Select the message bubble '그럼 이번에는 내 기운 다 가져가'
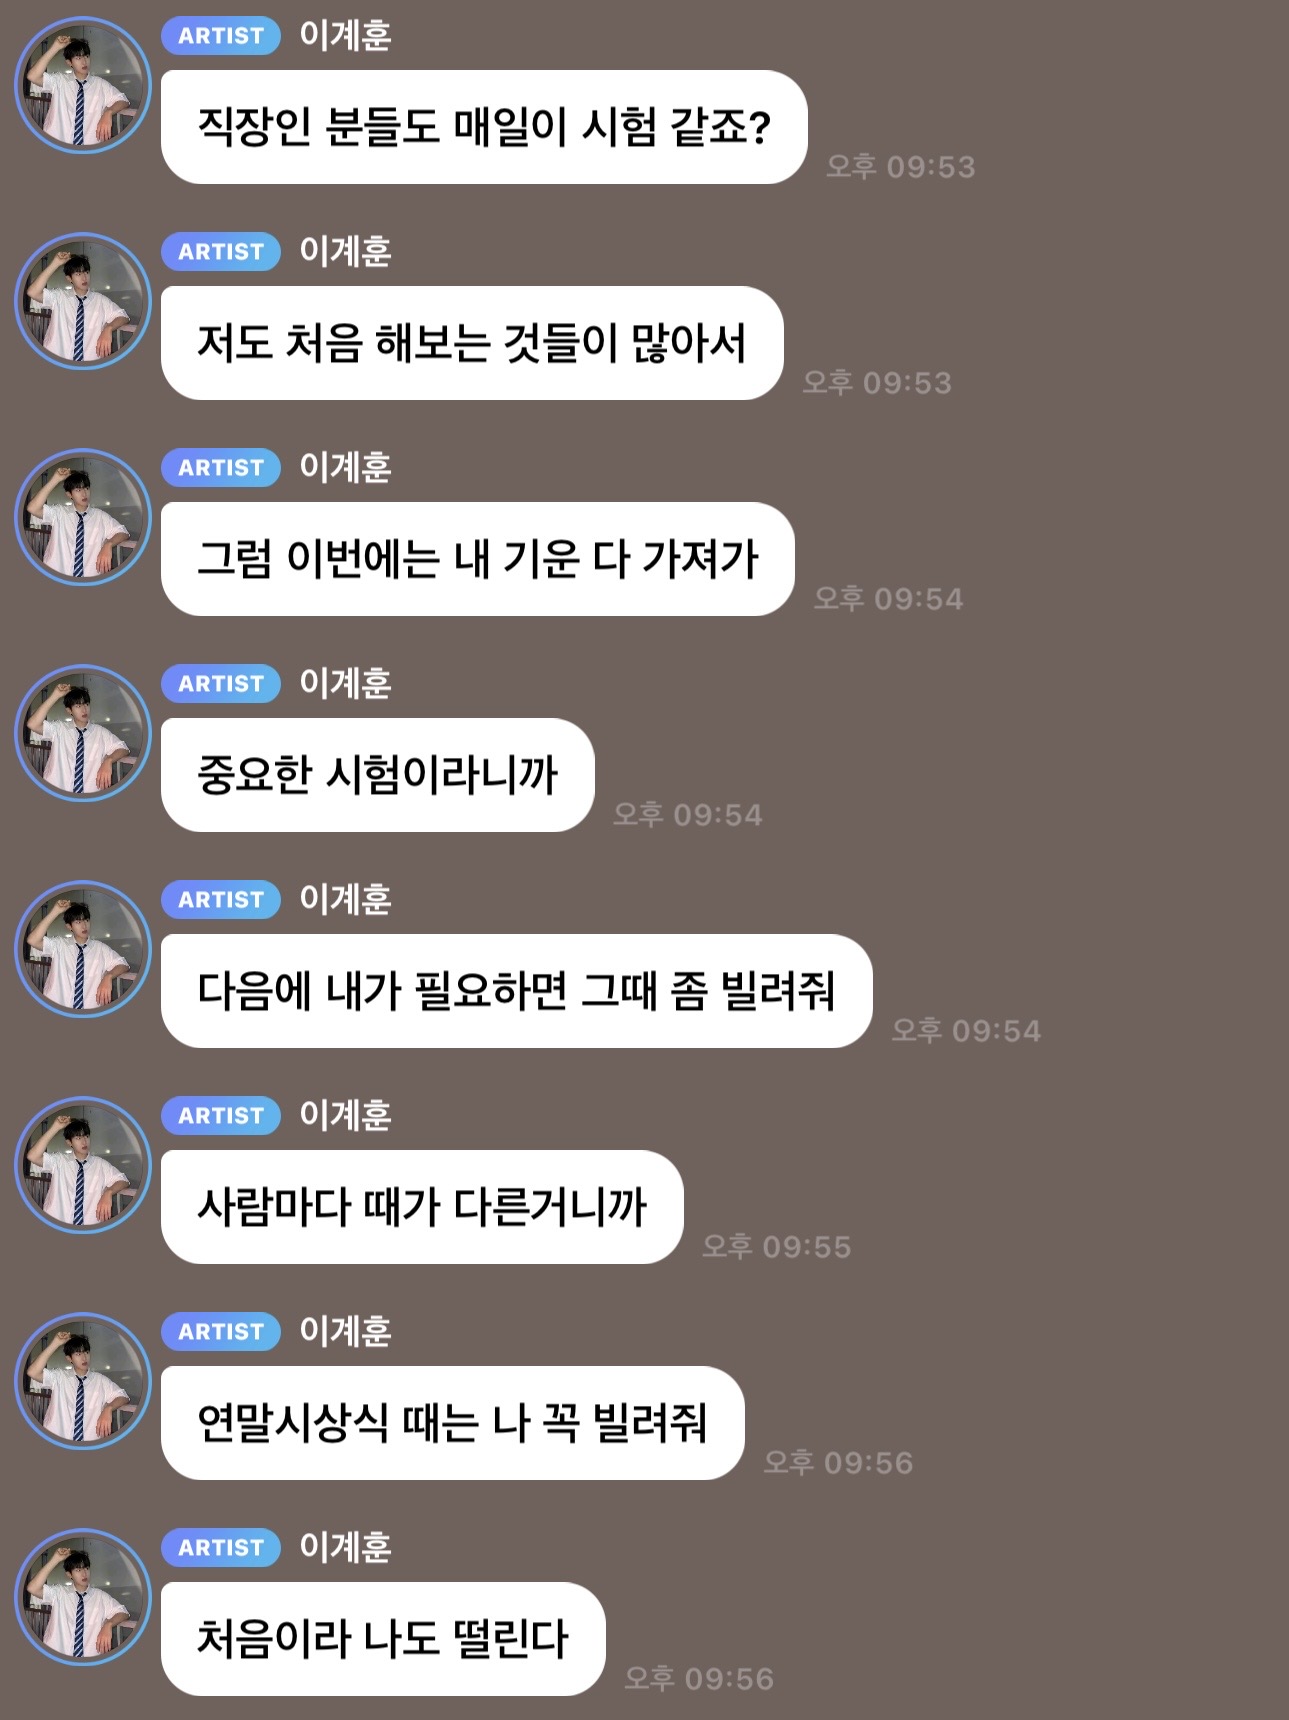The image size is (1289, 1720). click(x=478, y=559)
